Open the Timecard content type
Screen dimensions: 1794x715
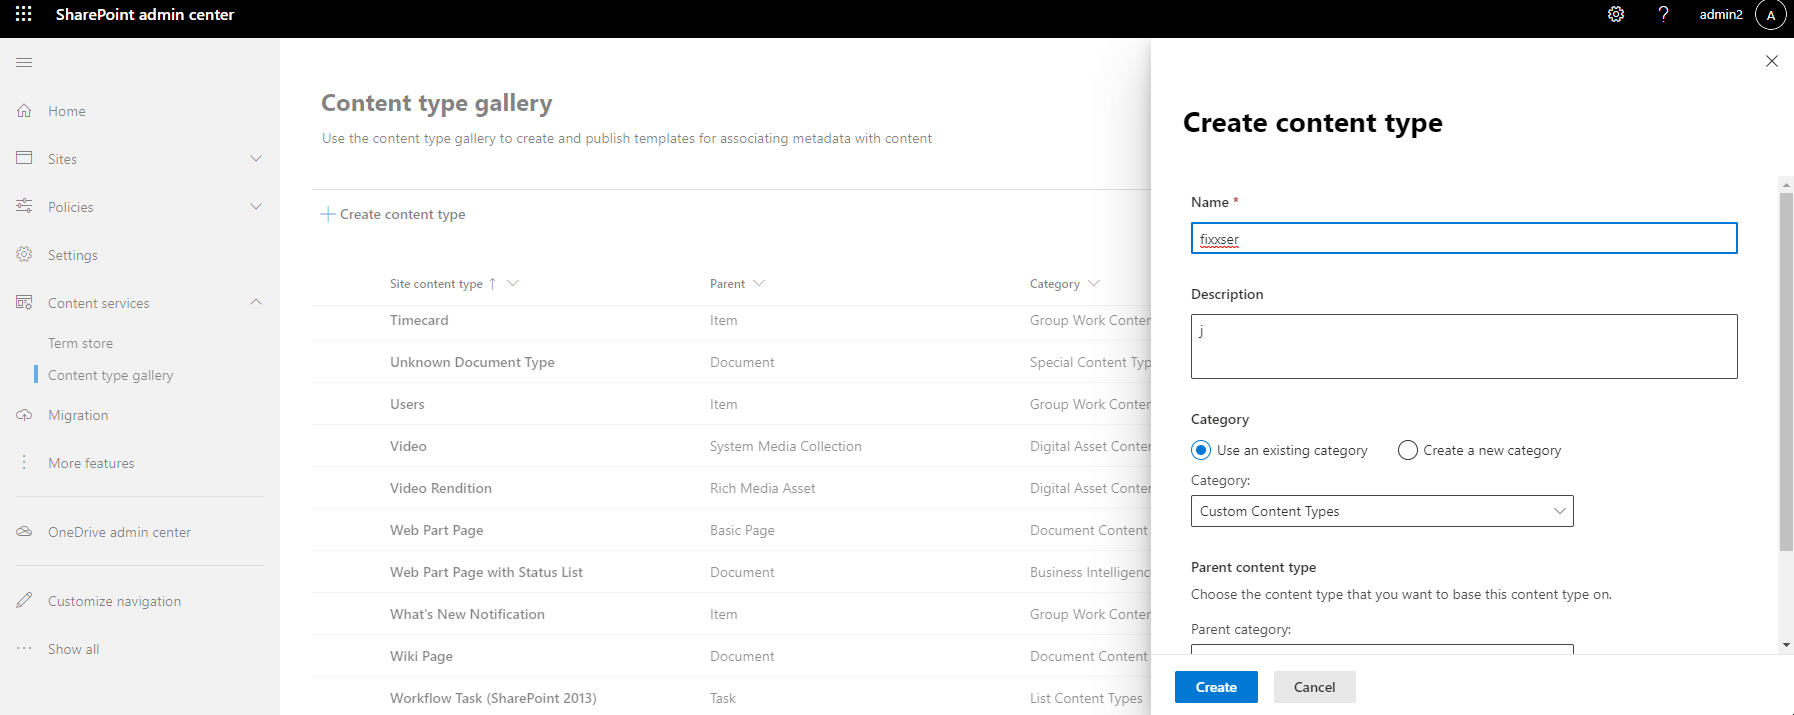(419, 320)
